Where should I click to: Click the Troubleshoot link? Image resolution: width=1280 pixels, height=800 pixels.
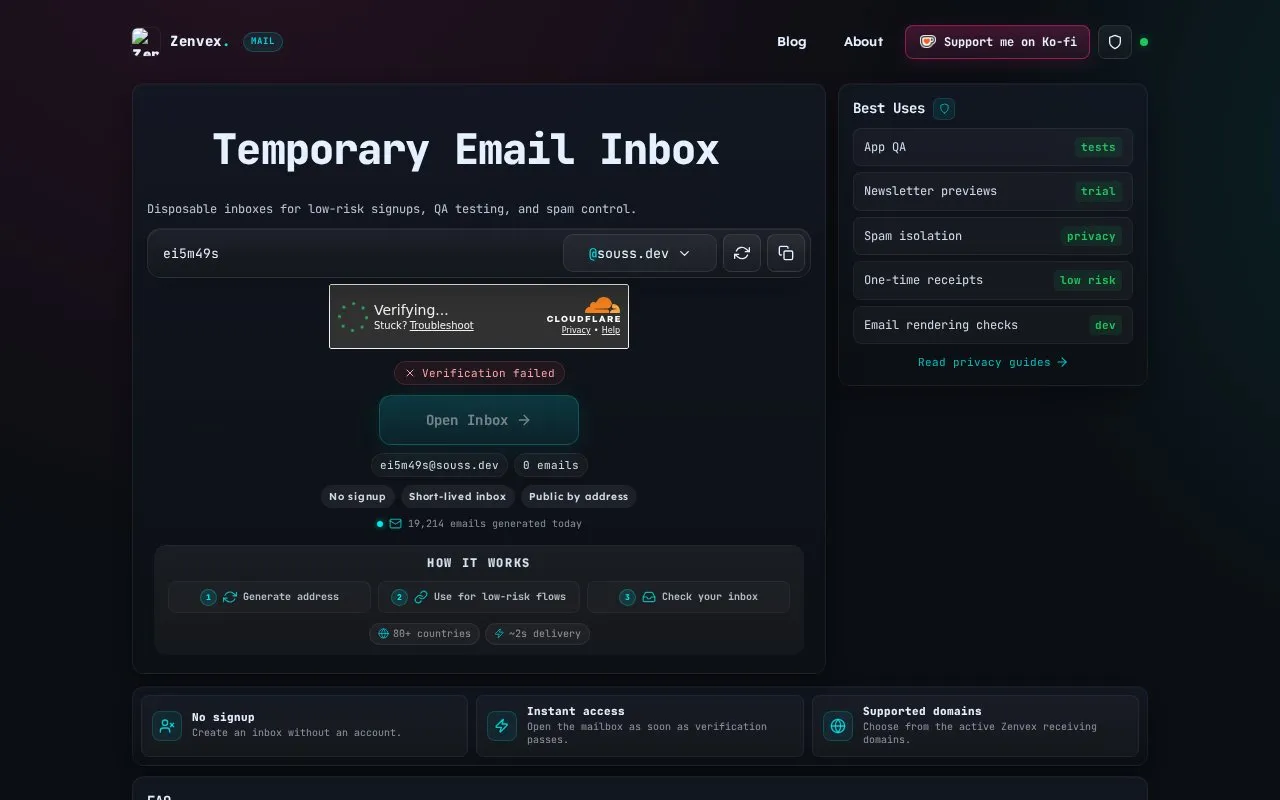[441, 325]
